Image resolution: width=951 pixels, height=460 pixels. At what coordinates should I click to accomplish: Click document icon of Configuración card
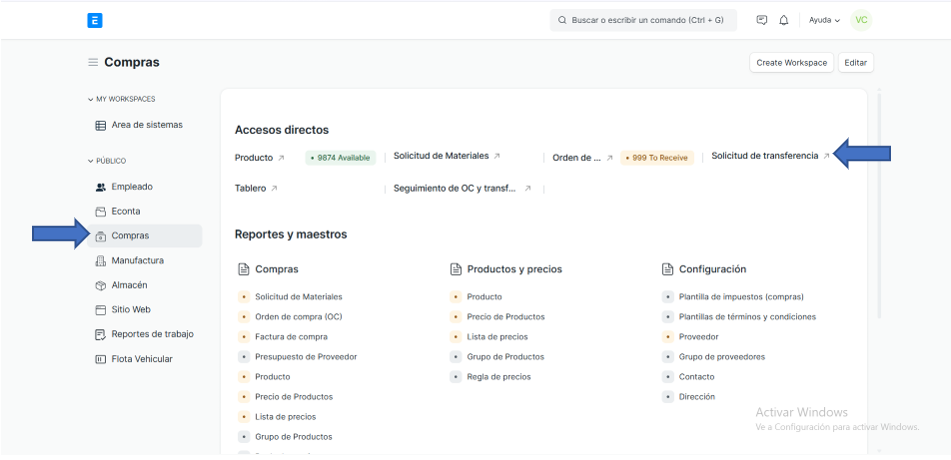coord(667,269)
